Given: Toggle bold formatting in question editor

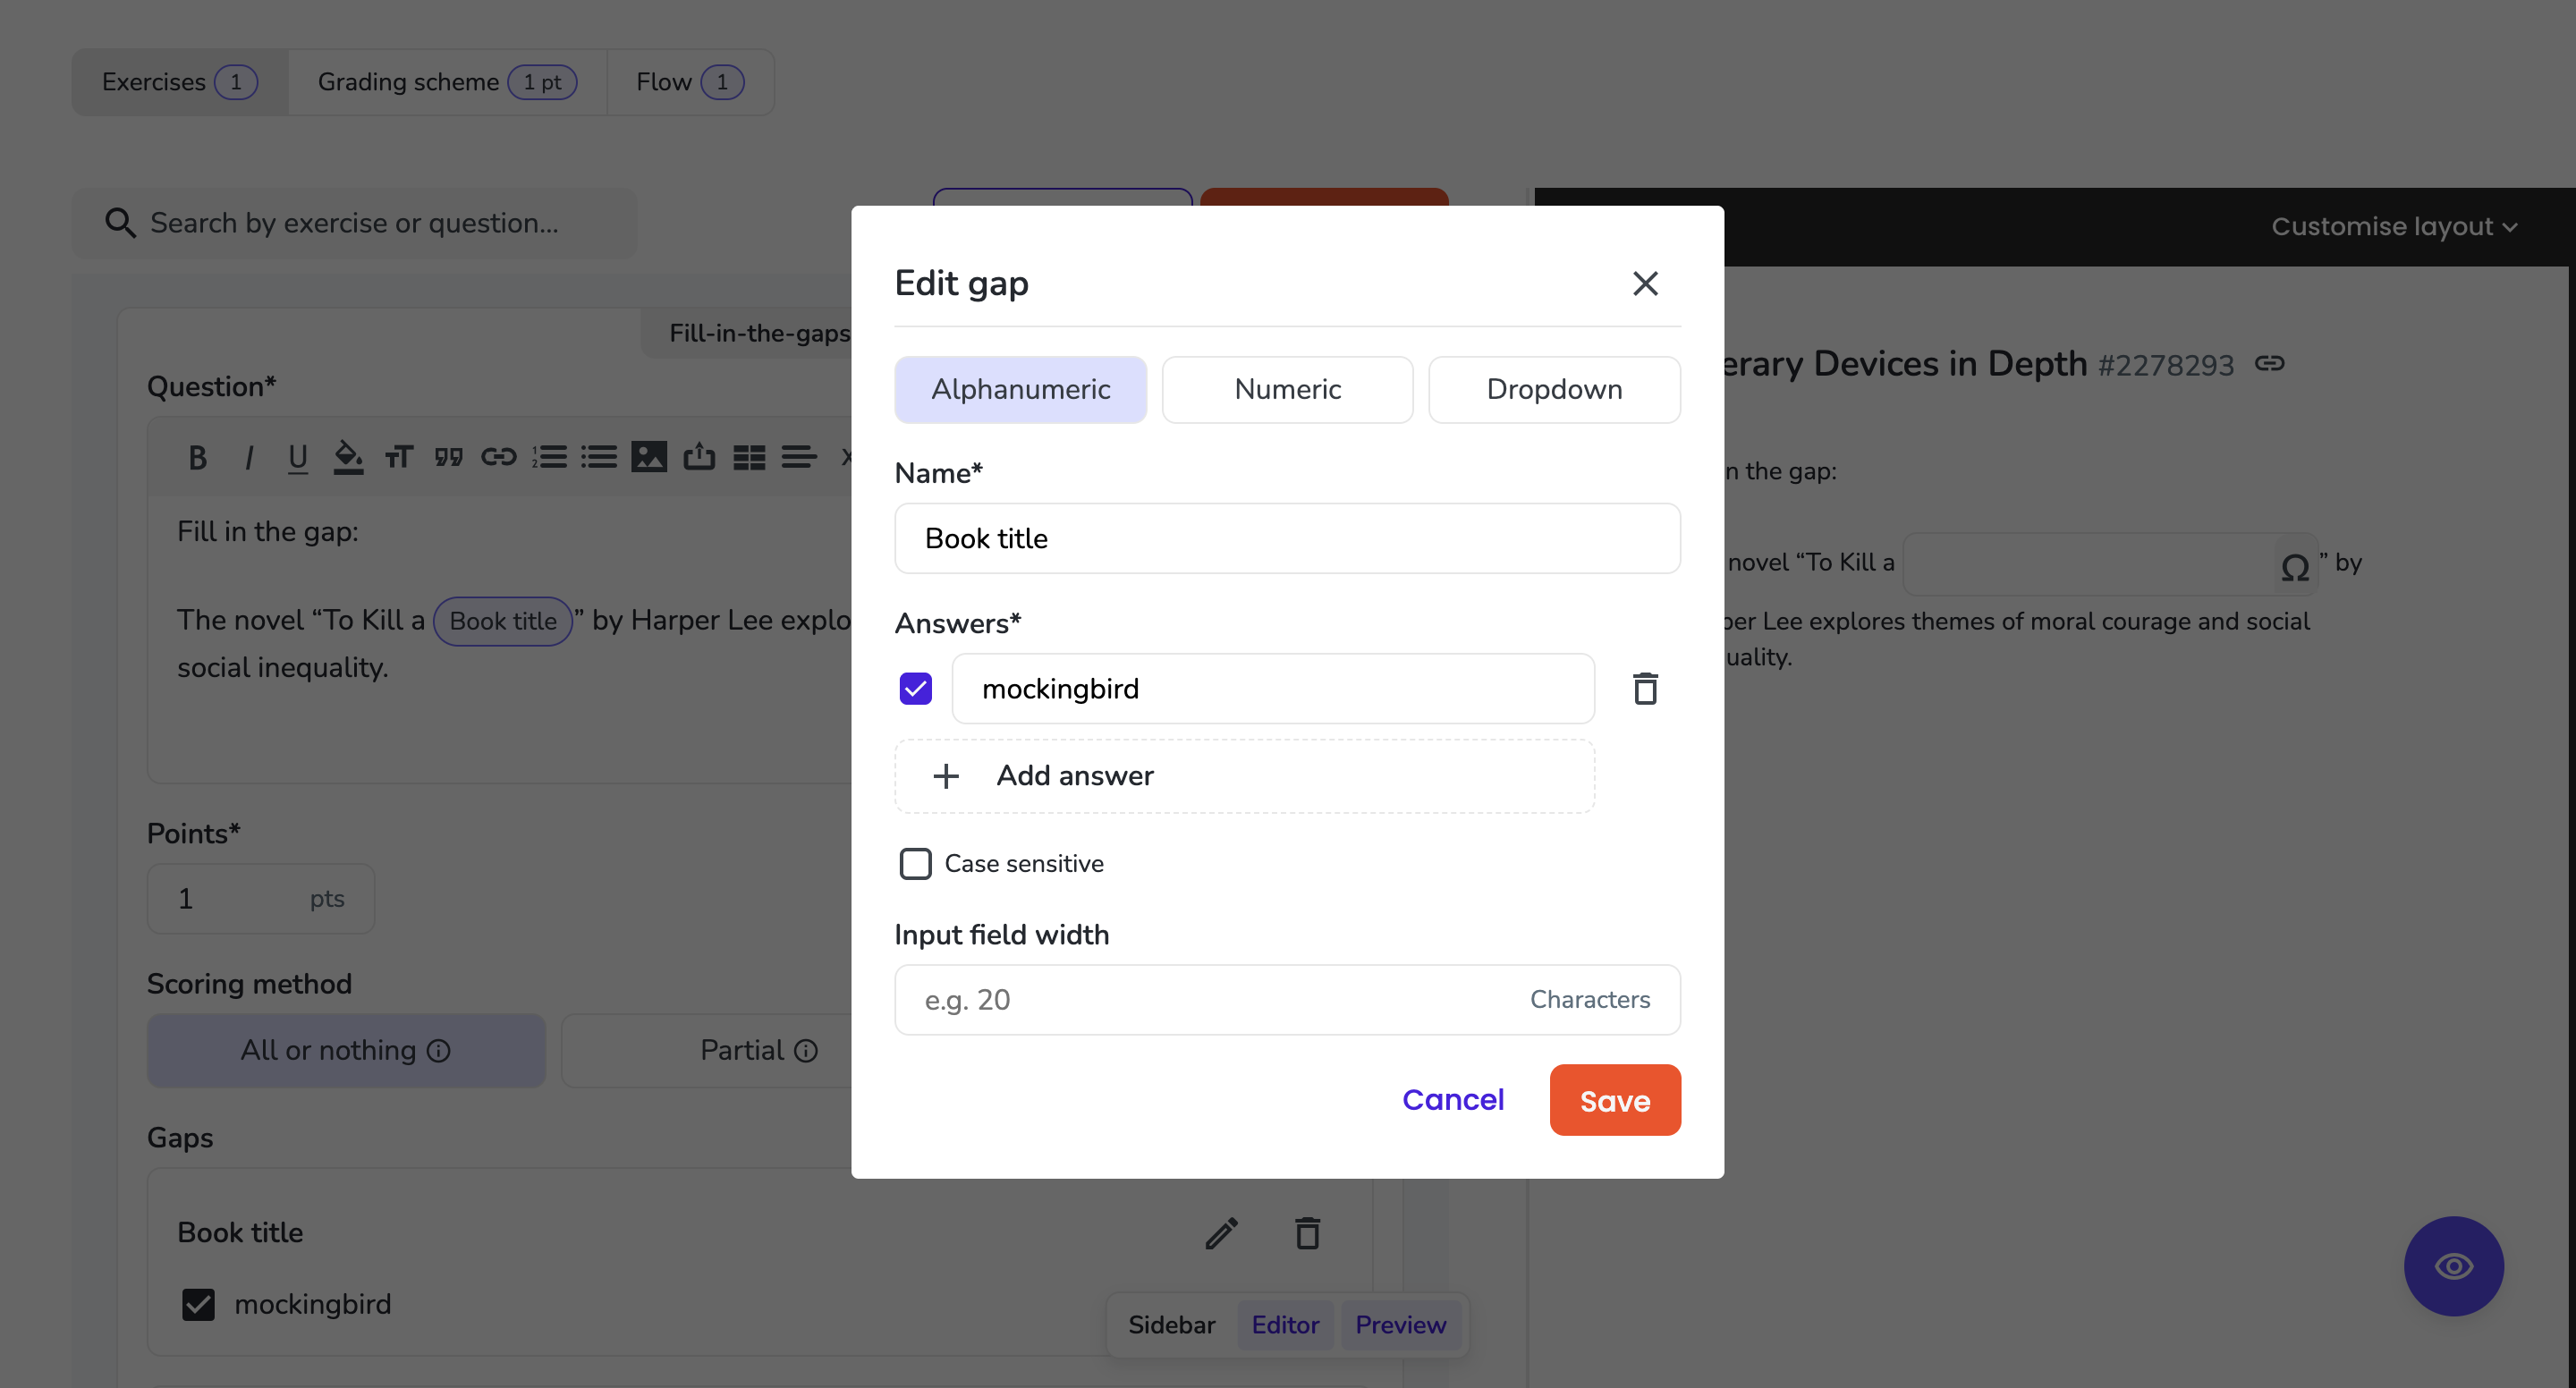Looking at the screenshot, I should tap(197, 458).
